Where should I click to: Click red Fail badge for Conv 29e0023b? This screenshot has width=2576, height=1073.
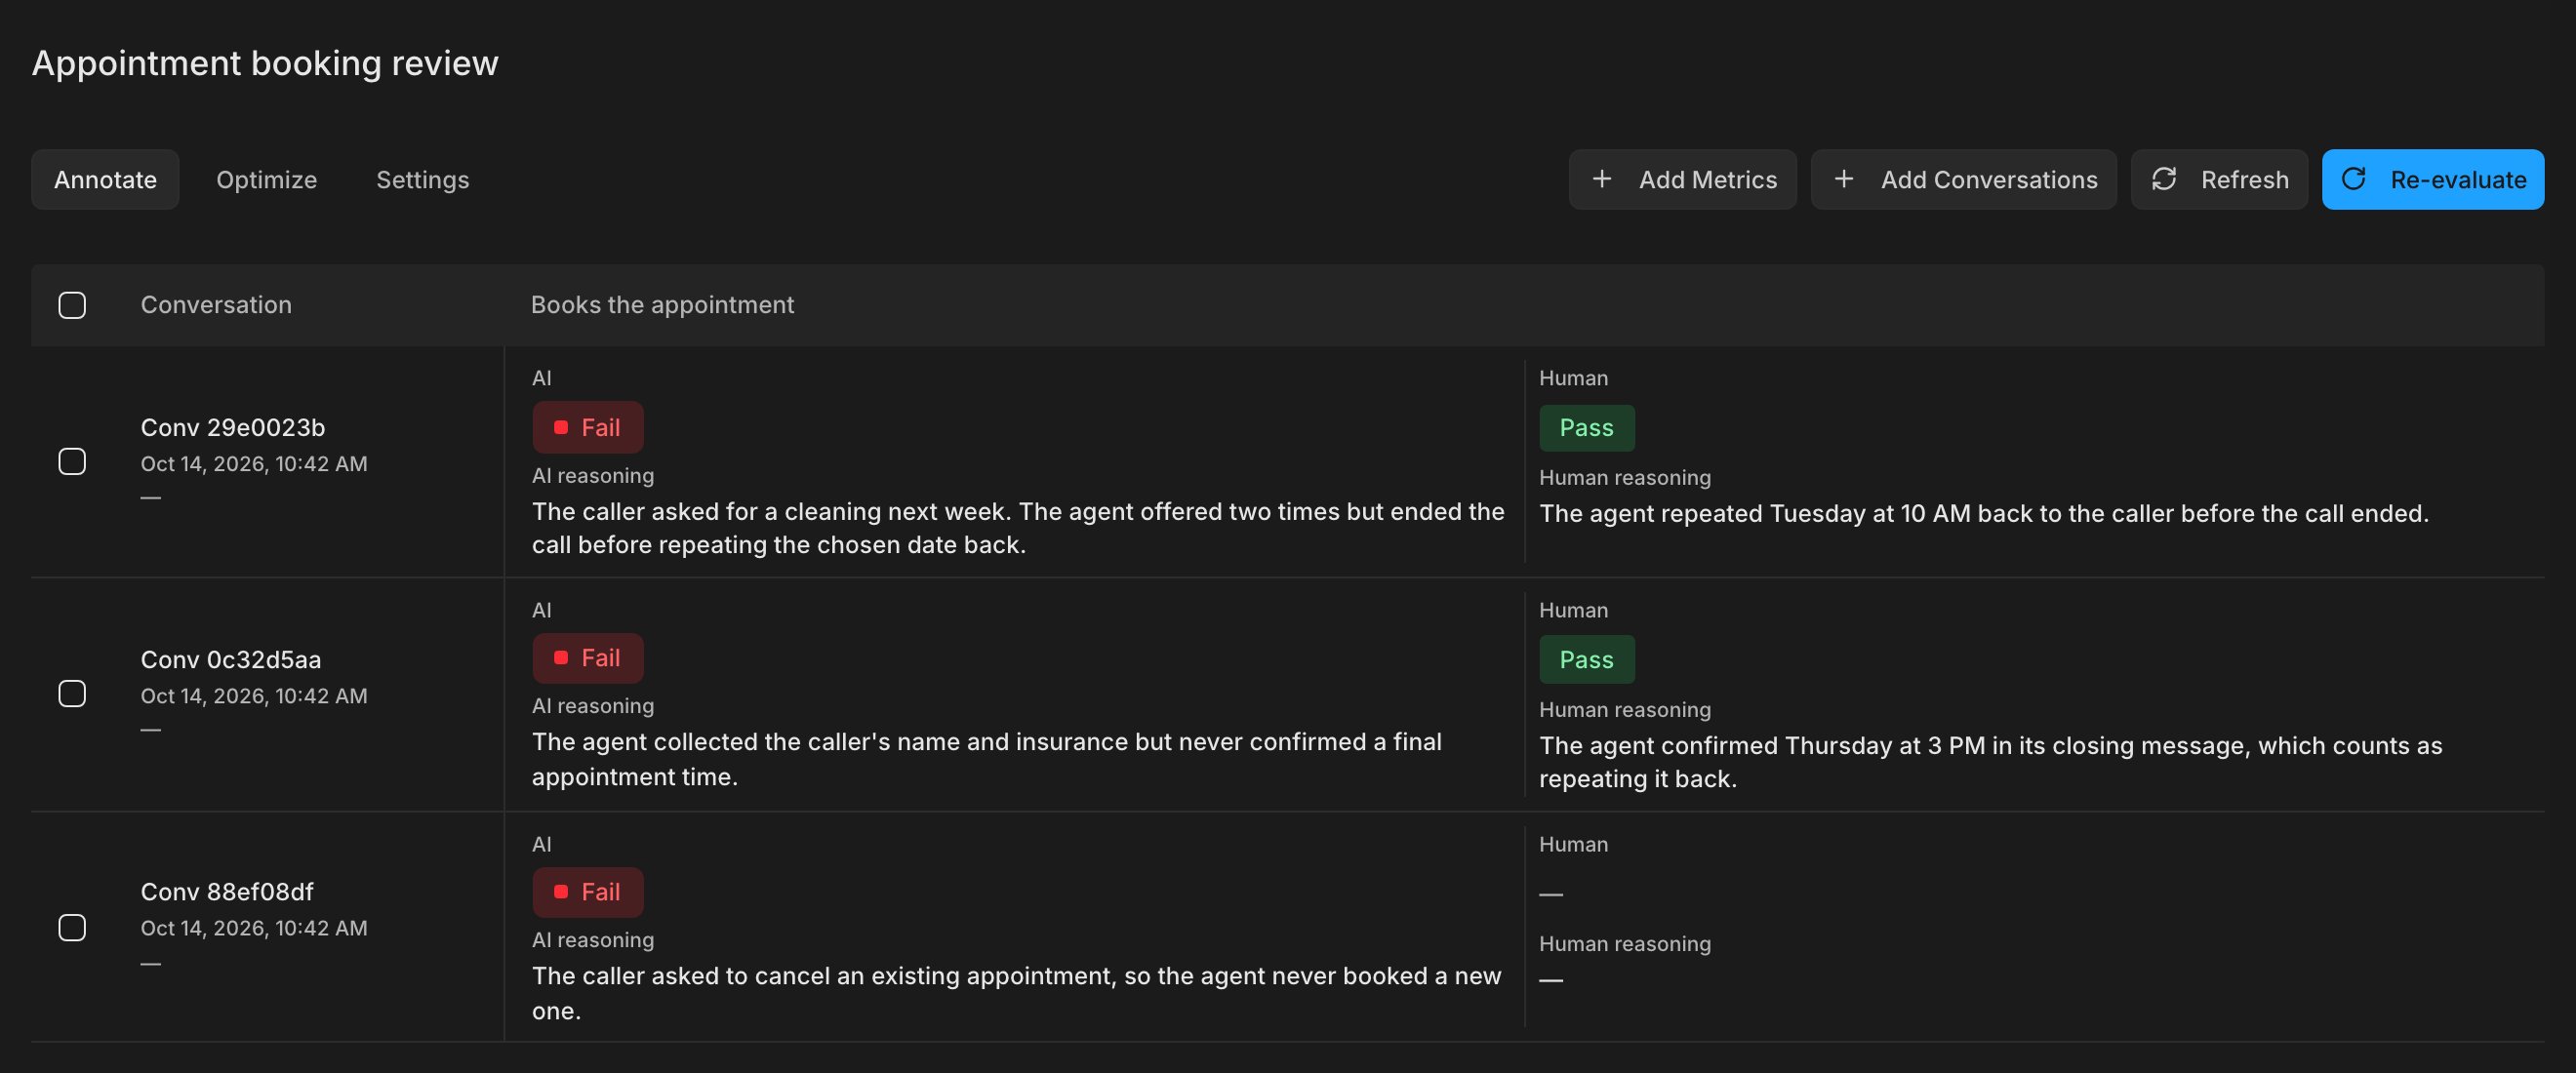pyautogui.click(x=587, y=427)
